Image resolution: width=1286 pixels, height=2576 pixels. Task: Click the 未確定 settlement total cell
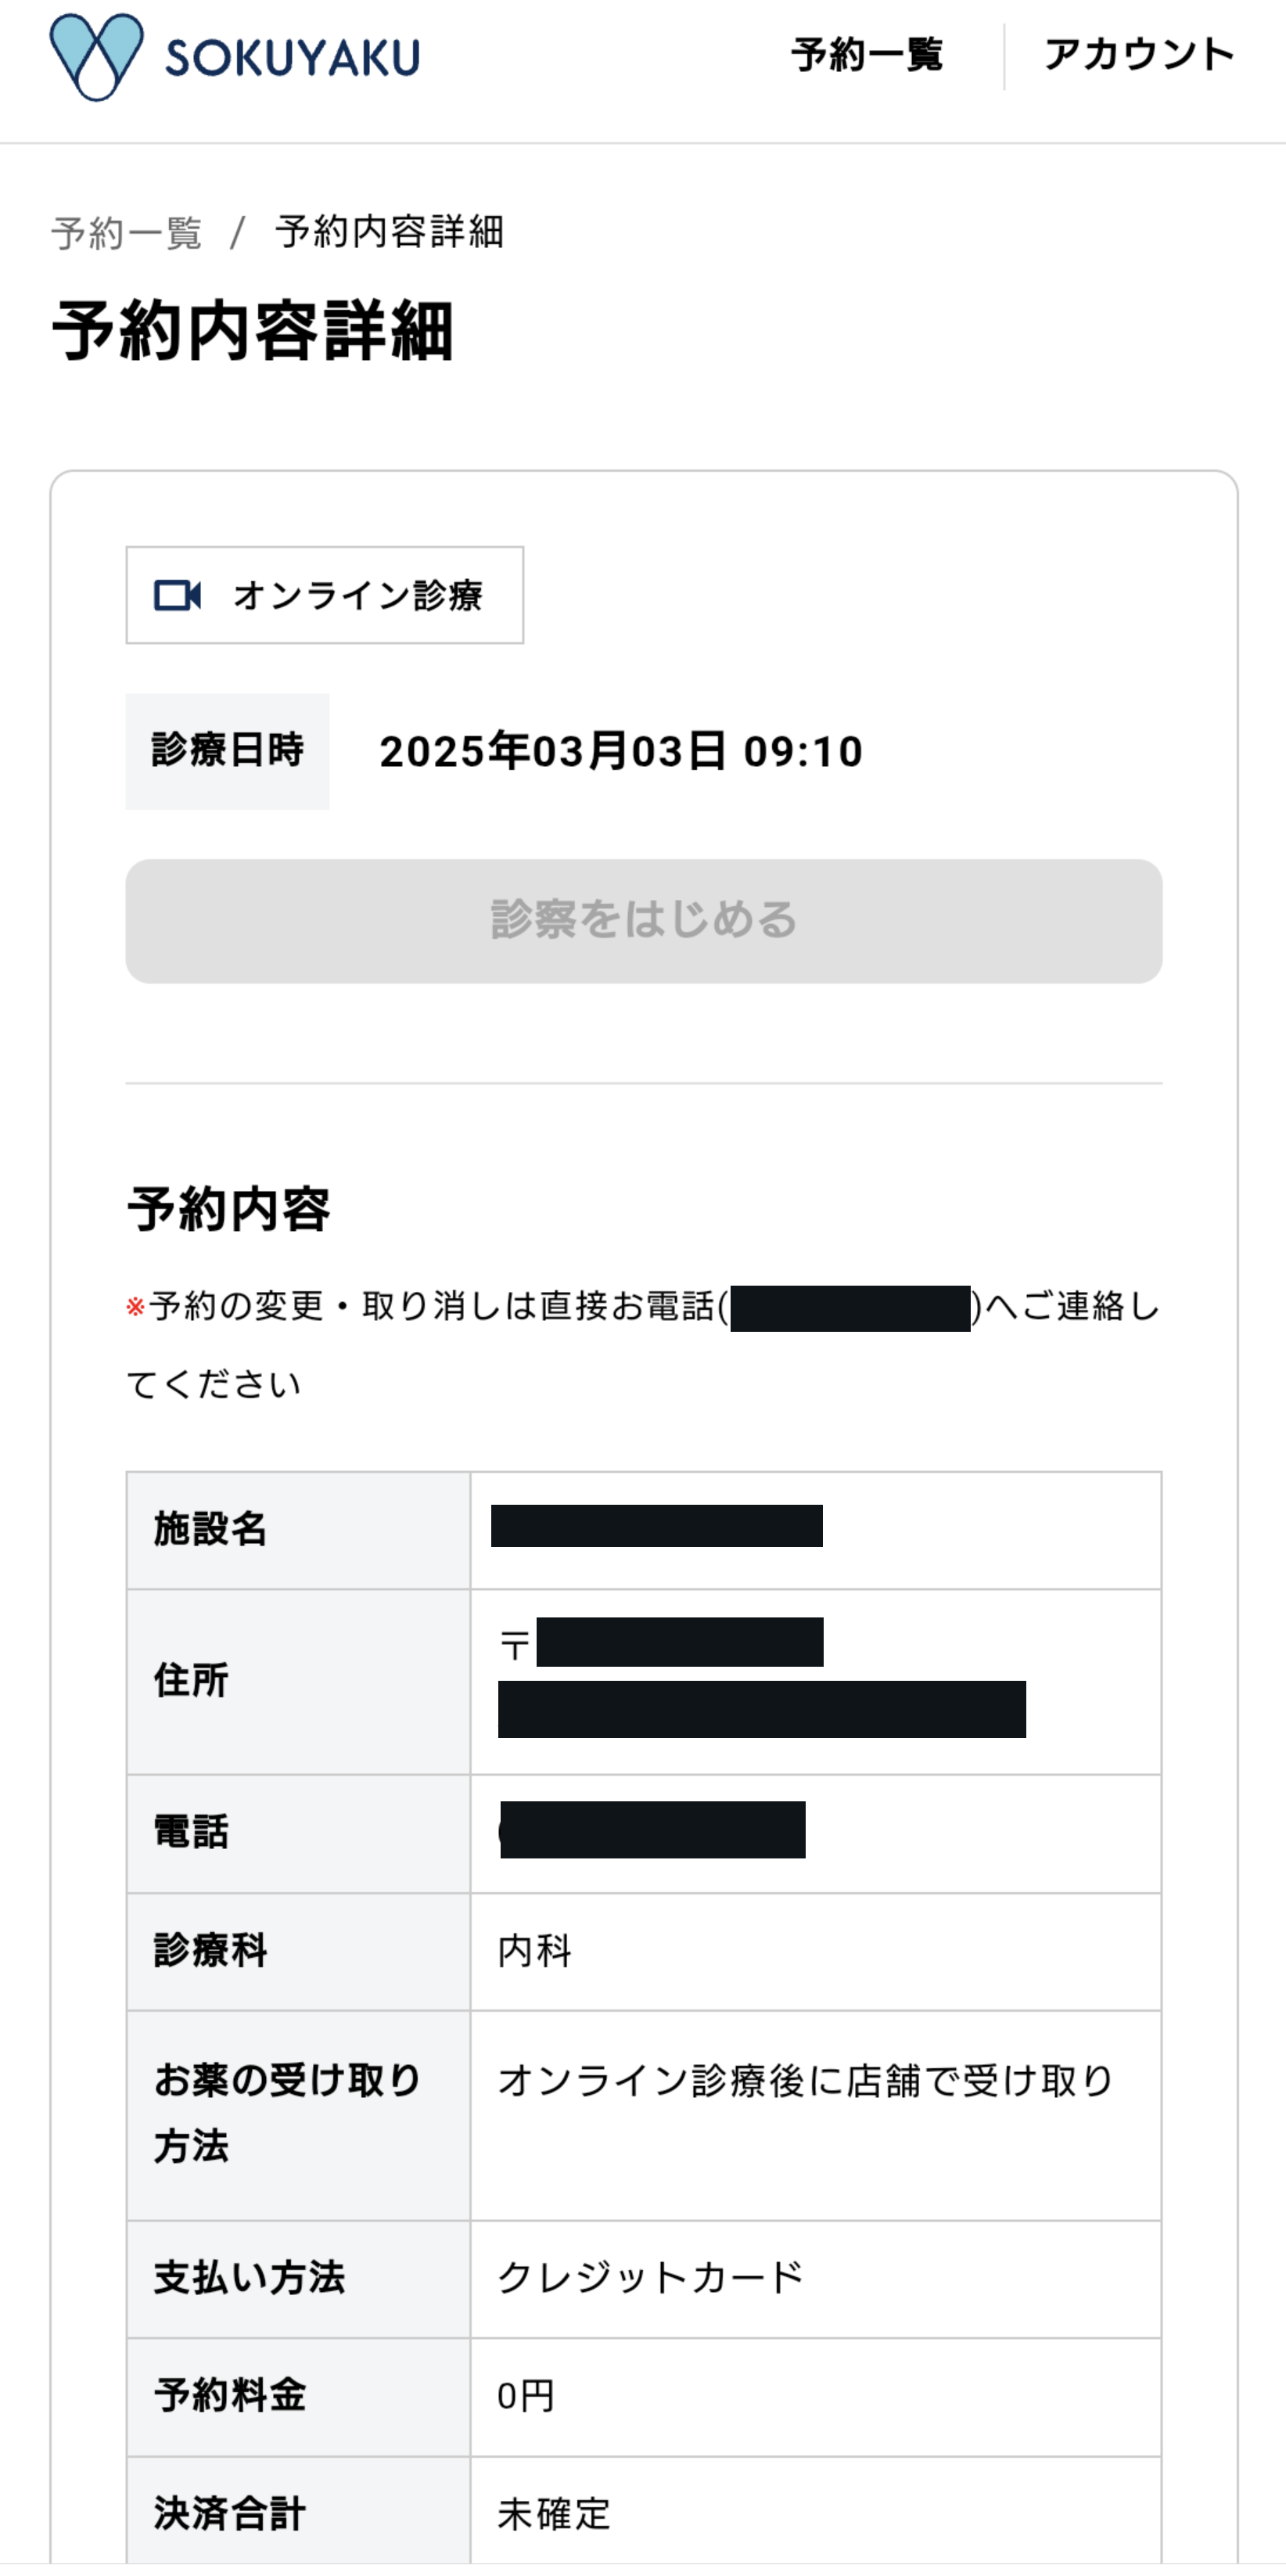pyautogui.click(x=816, y=2511)
